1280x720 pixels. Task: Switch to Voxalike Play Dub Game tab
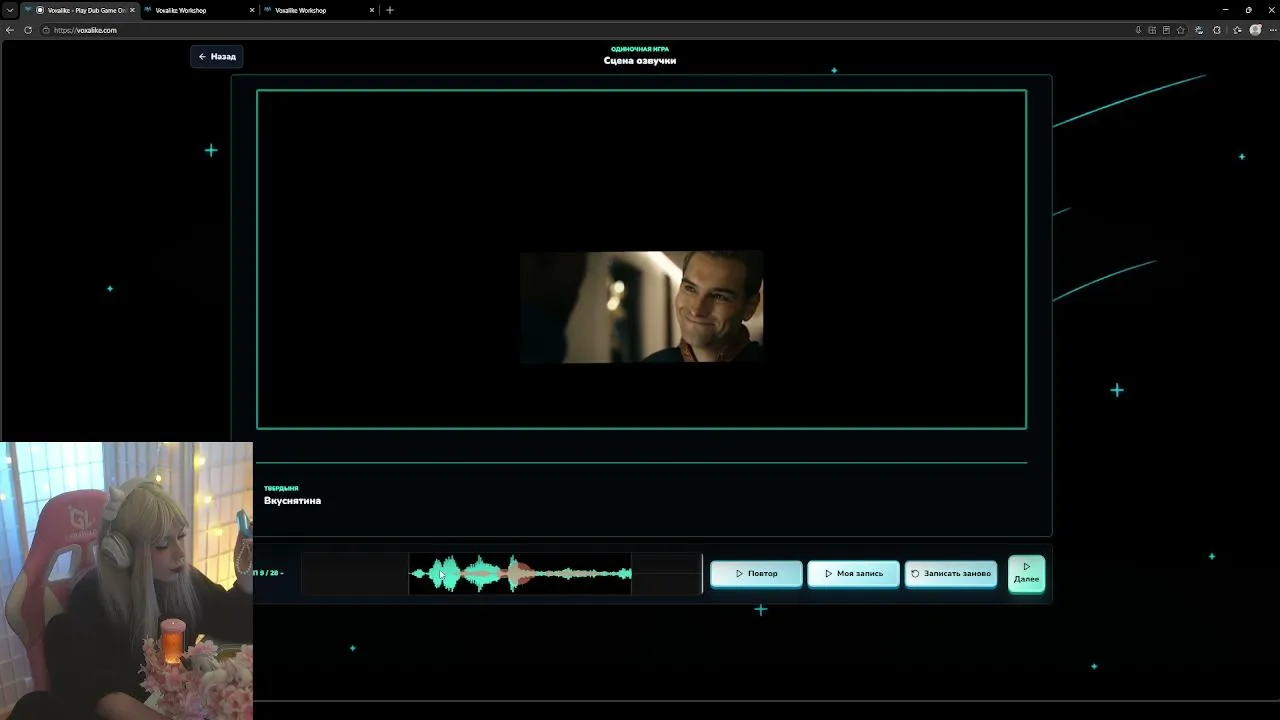pos(80,10)
